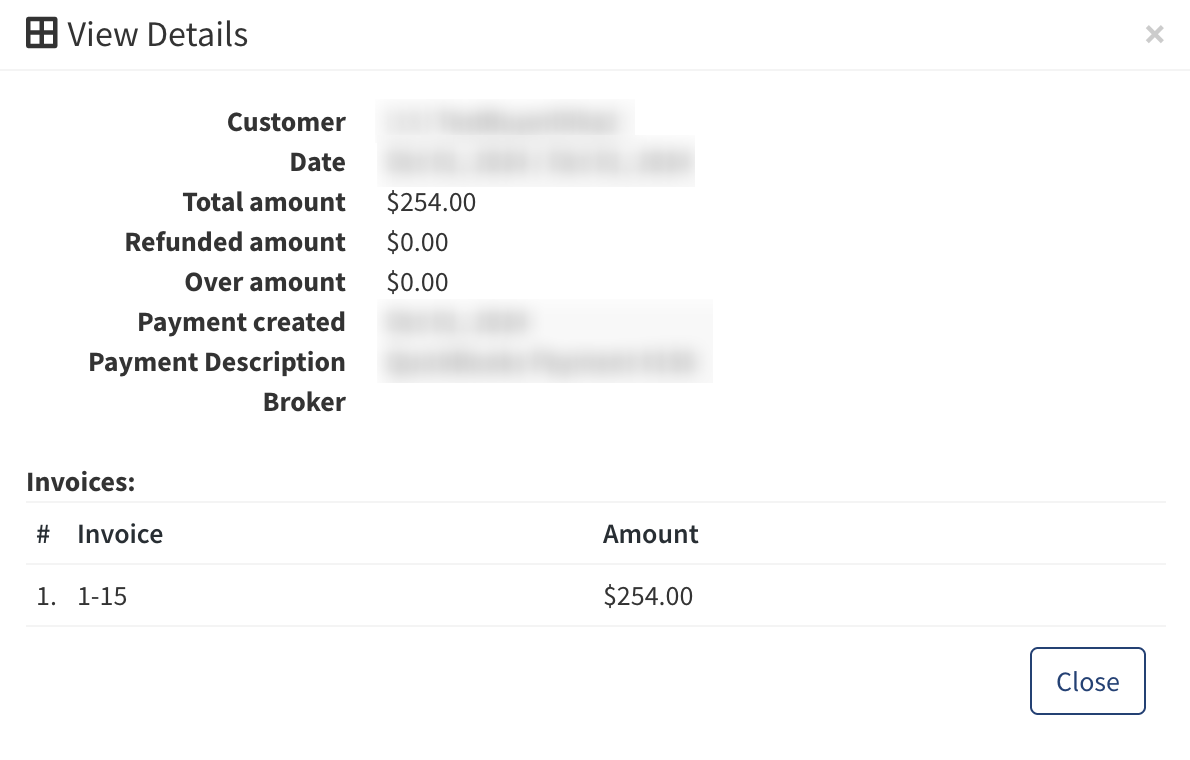Select row number 1. in Invoices table
This screenshot has width=1190, height=760.
coord(46,596)
